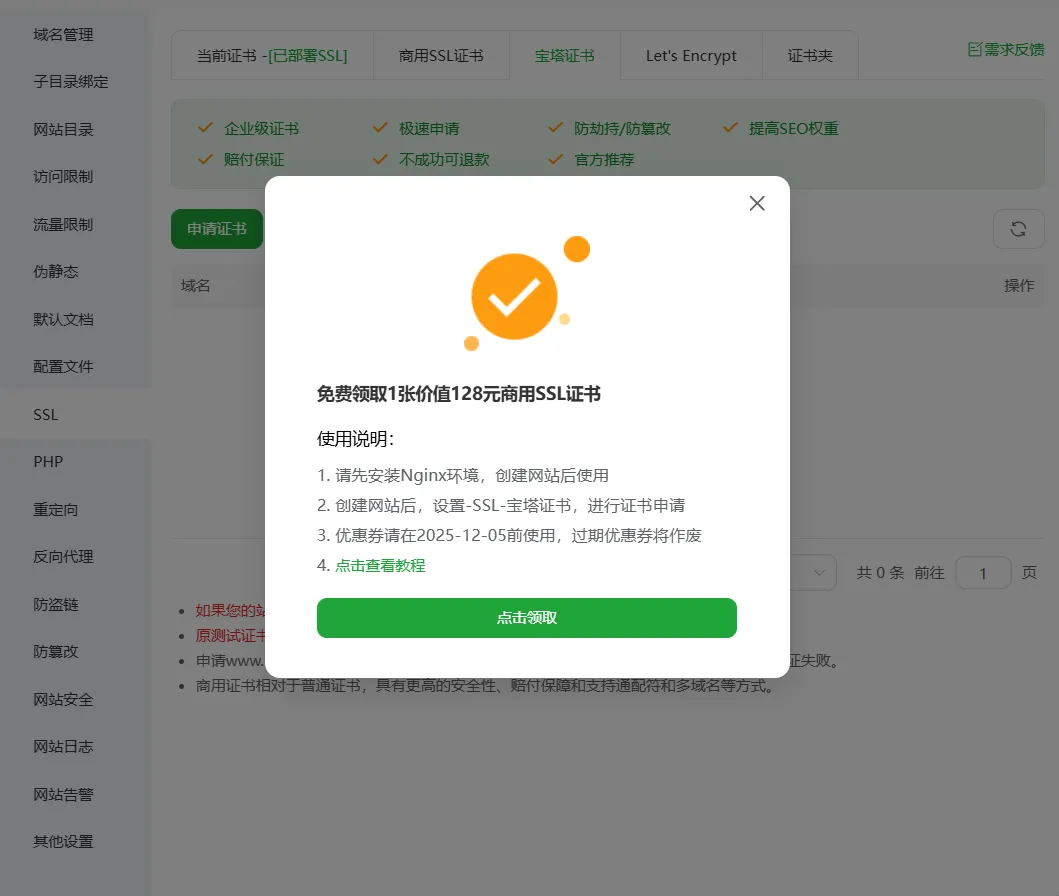Select PHP in the sidebar menu
The width and height of the screenshot is (1059, 896).
[x=48, y=462]
